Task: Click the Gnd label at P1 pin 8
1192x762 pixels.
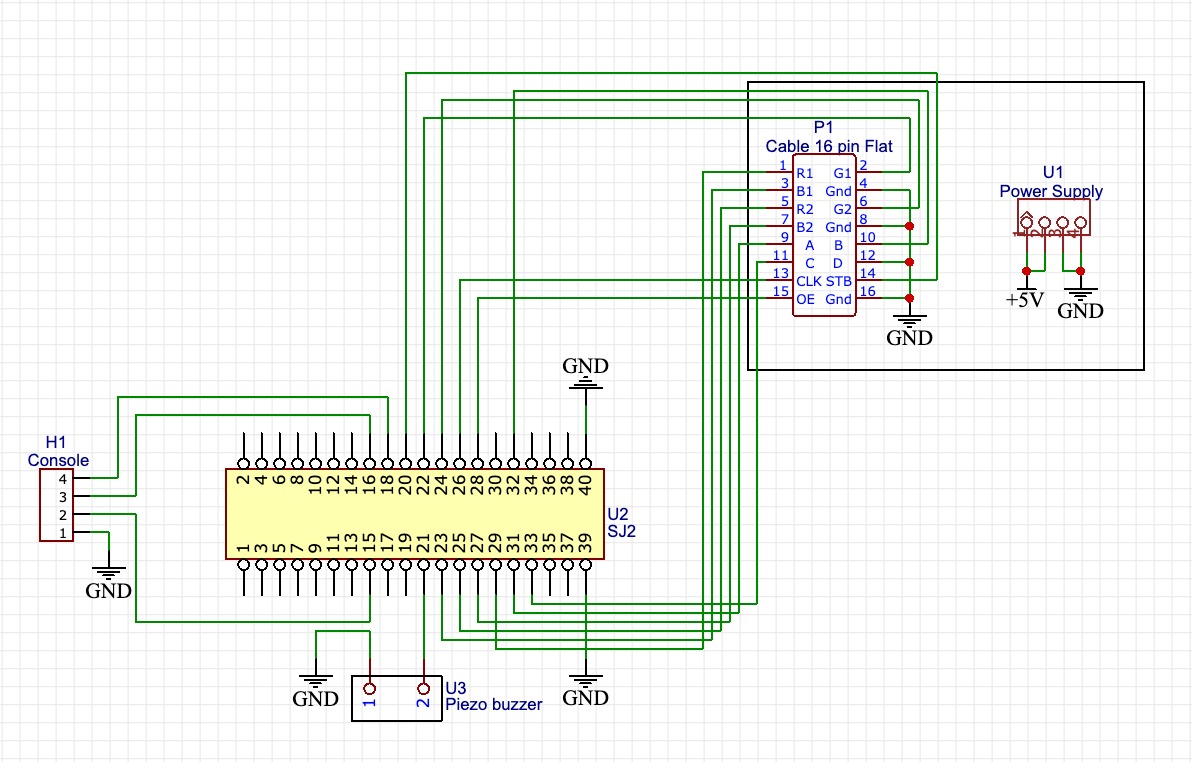Action: point(839,227)
